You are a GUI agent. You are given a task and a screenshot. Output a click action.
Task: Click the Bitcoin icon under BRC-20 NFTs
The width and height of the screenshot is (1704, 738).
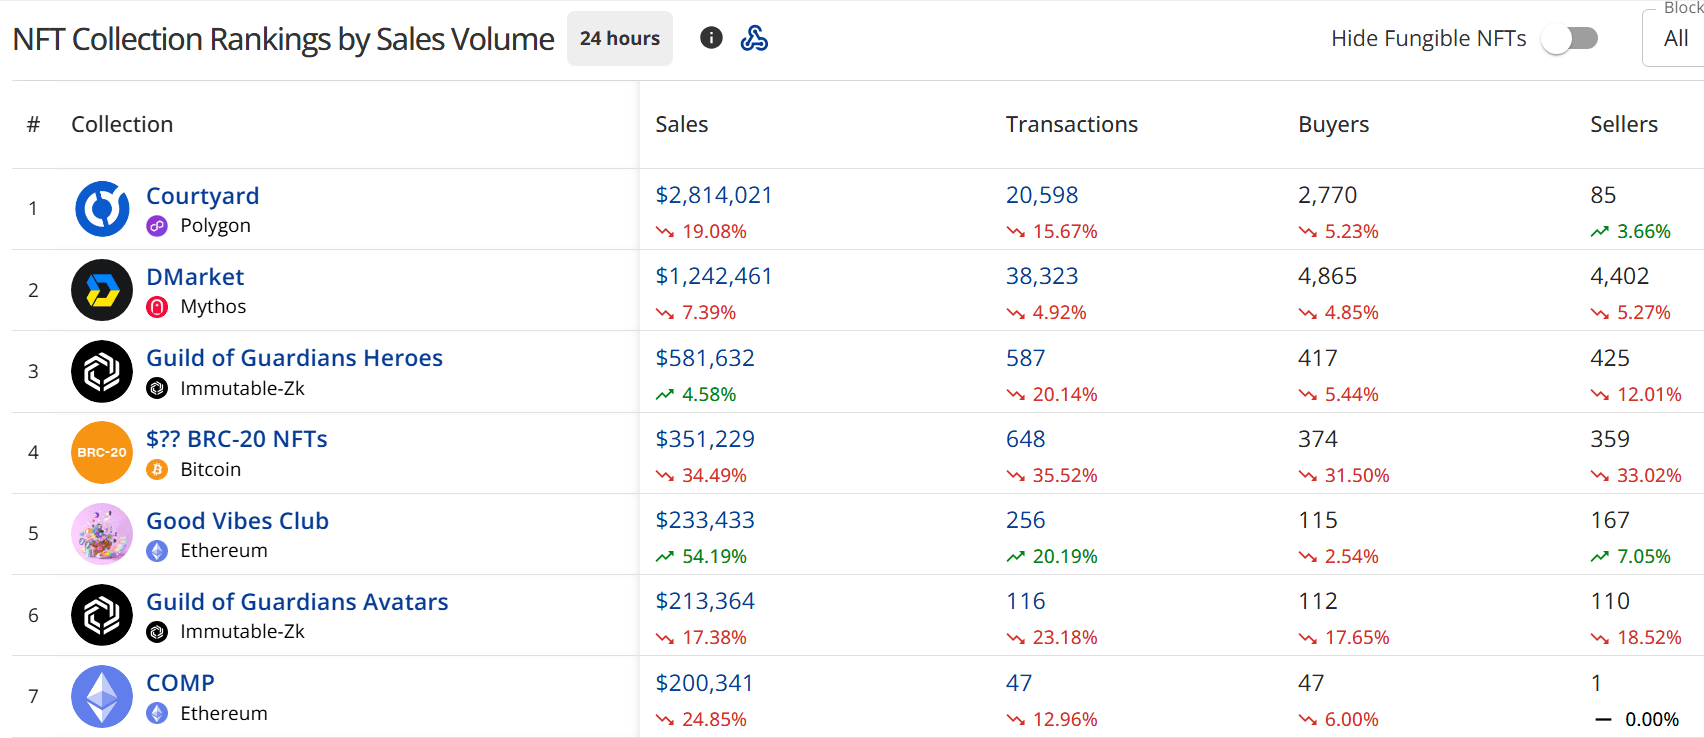click(157, 469)
